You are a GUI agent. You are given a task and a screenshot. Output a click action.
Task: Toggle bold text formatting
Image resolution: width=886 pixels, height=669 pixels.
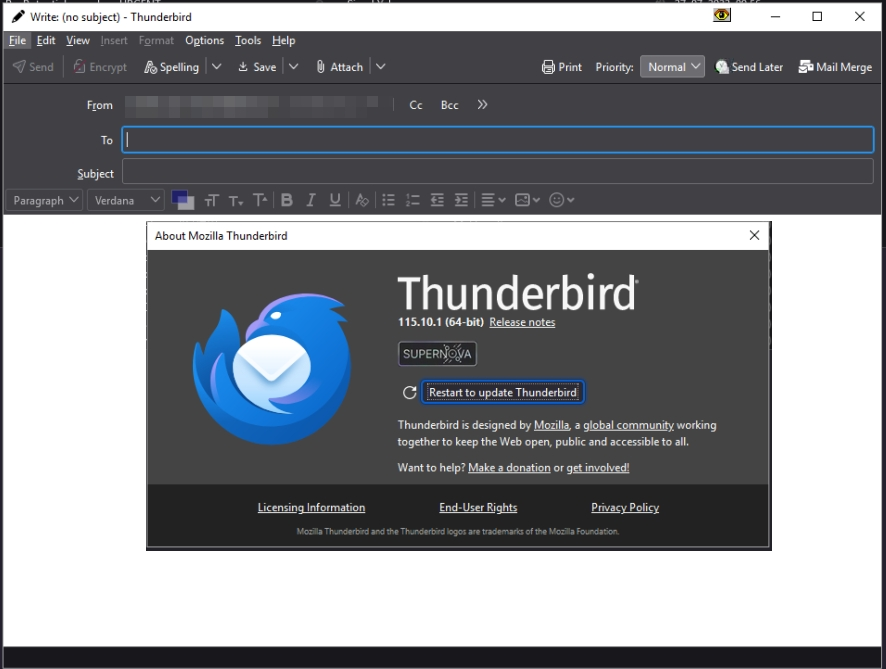[x=287, y=200]
